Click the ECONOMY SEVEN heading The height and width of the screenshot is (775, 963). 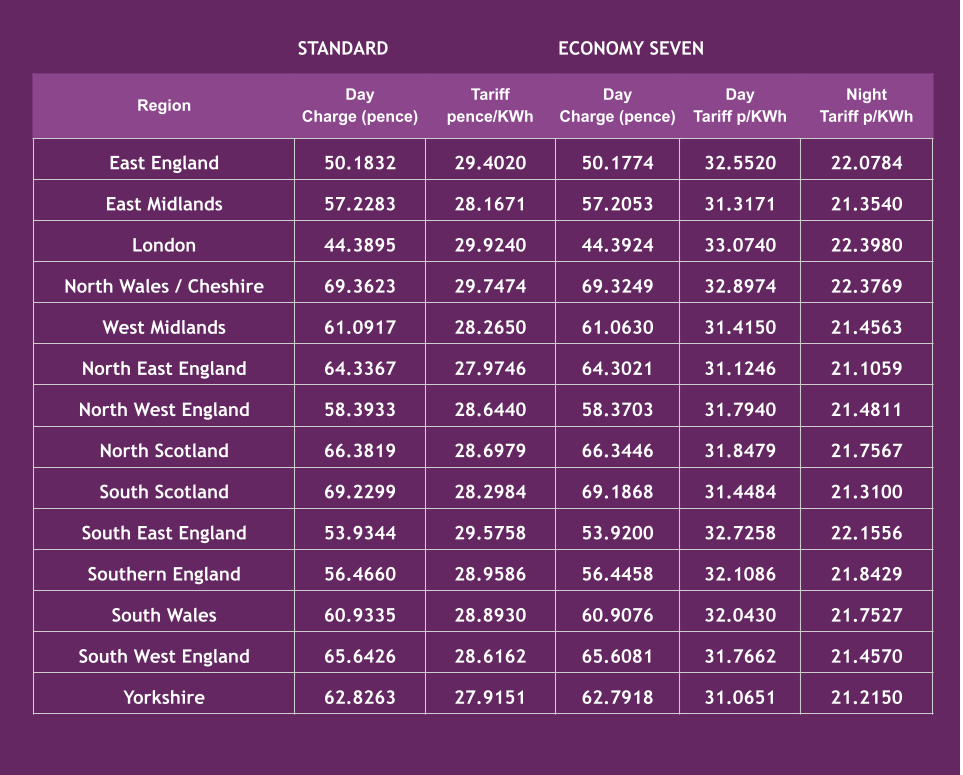pos(630,48)
